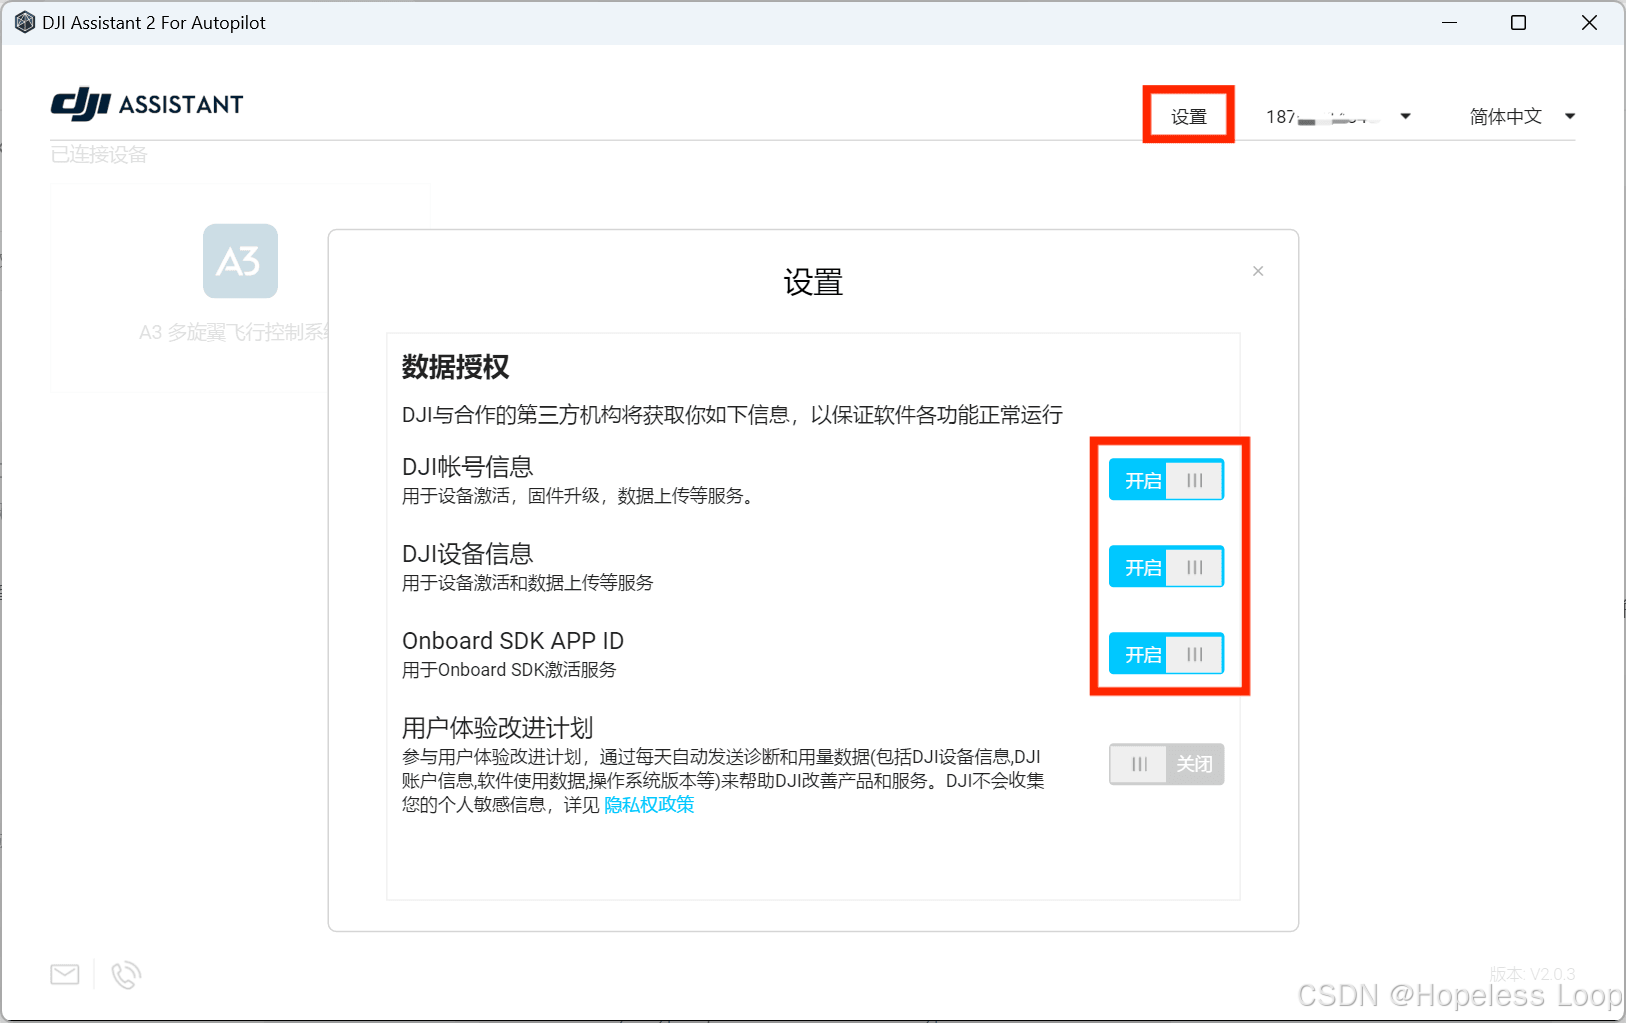Maximize the DJI Assistant 2 window

tap(1518, 22)
